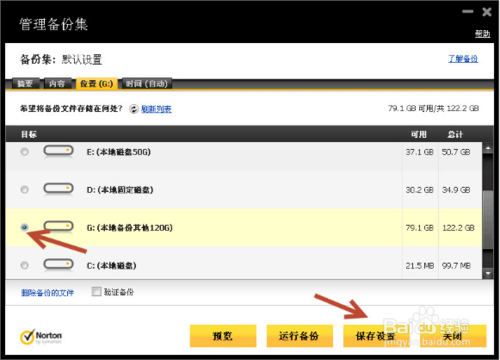The image size is (500, 360).
Task: Click the G: drive disk icon
Action: point(58,227)
